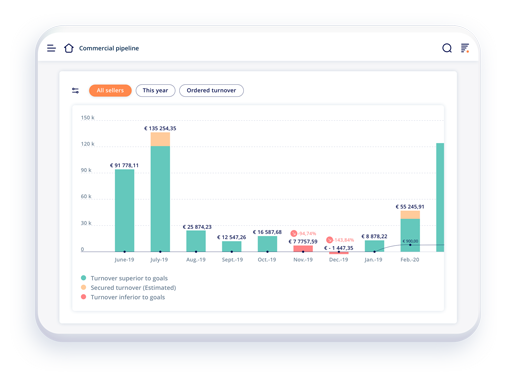Click the June-19 axis label

(124, 260)
